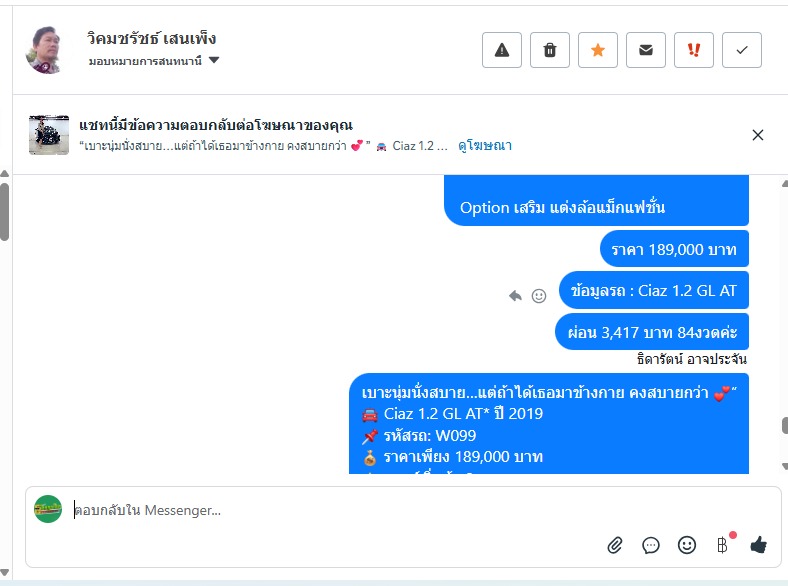Open the Baht payment request icon

point(722,545)
